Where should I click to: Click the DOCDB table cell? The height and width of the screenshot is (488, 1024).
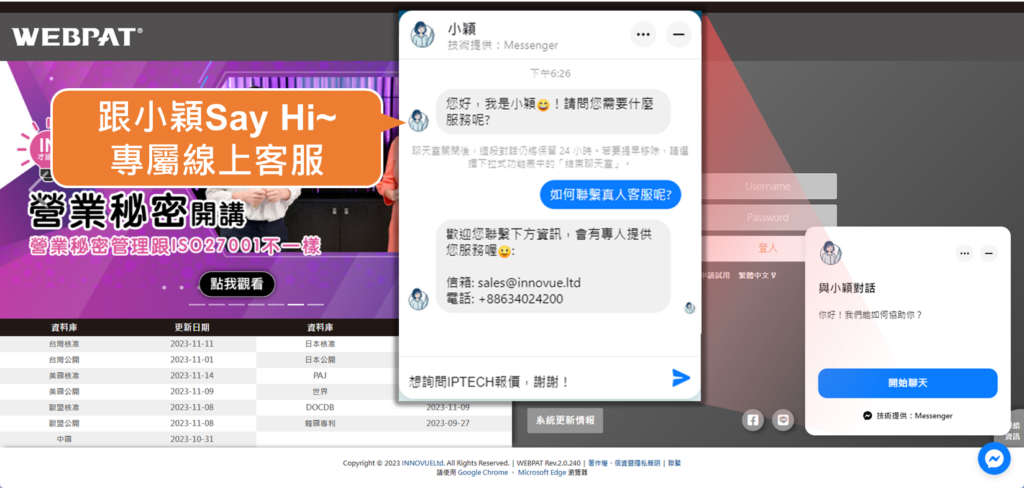pos(320,407)
